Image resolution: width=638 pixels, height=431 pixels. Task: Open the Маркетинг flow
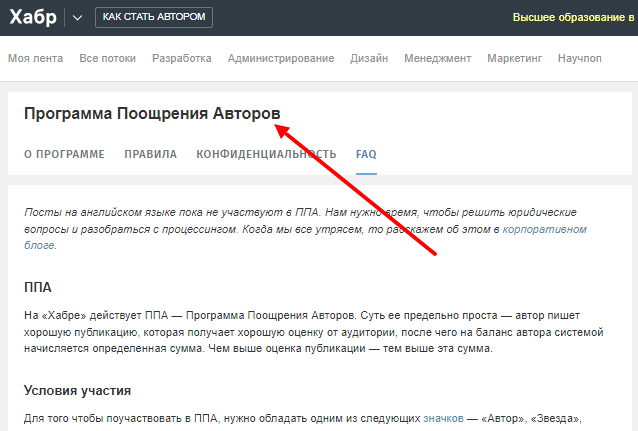514,59
